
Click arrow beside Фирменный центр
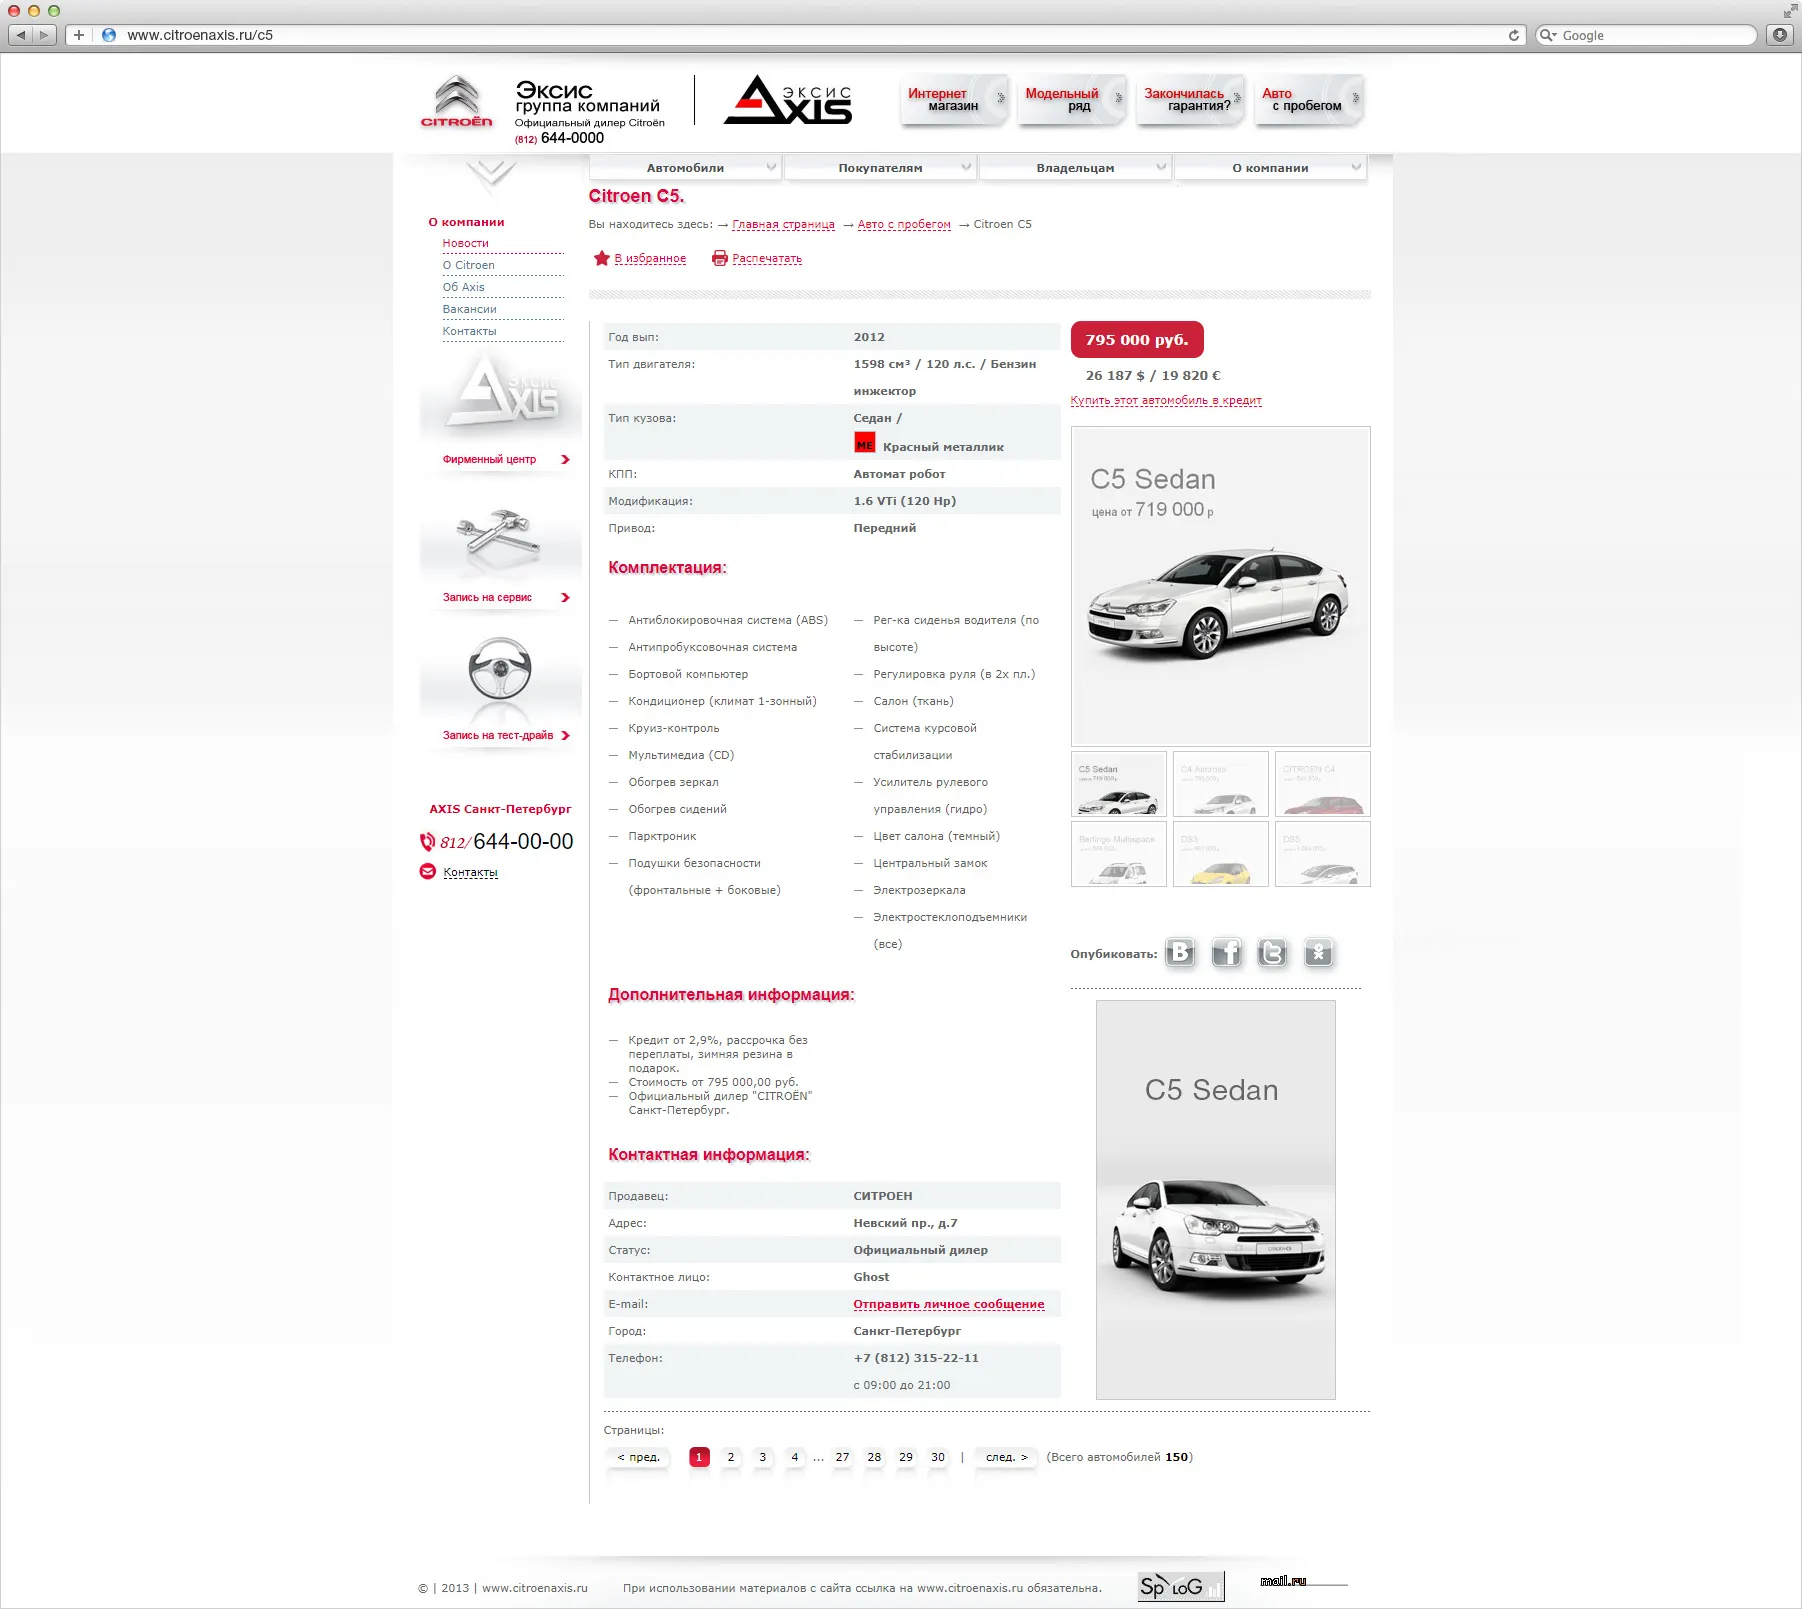coord(565,460)
